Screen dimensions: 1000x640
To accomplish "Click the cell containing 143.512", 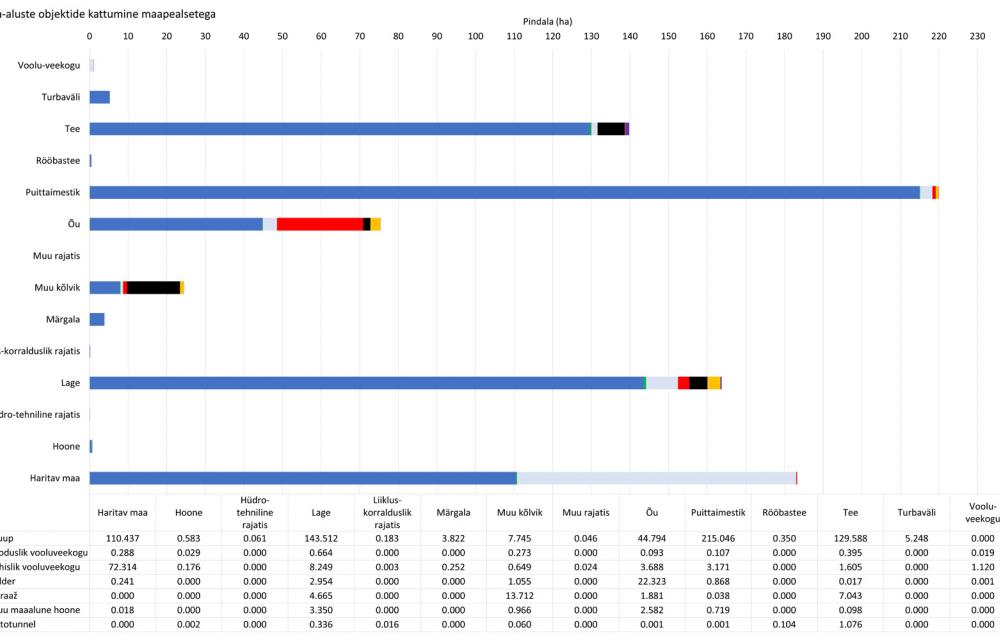I will click(x=321, y=539).
